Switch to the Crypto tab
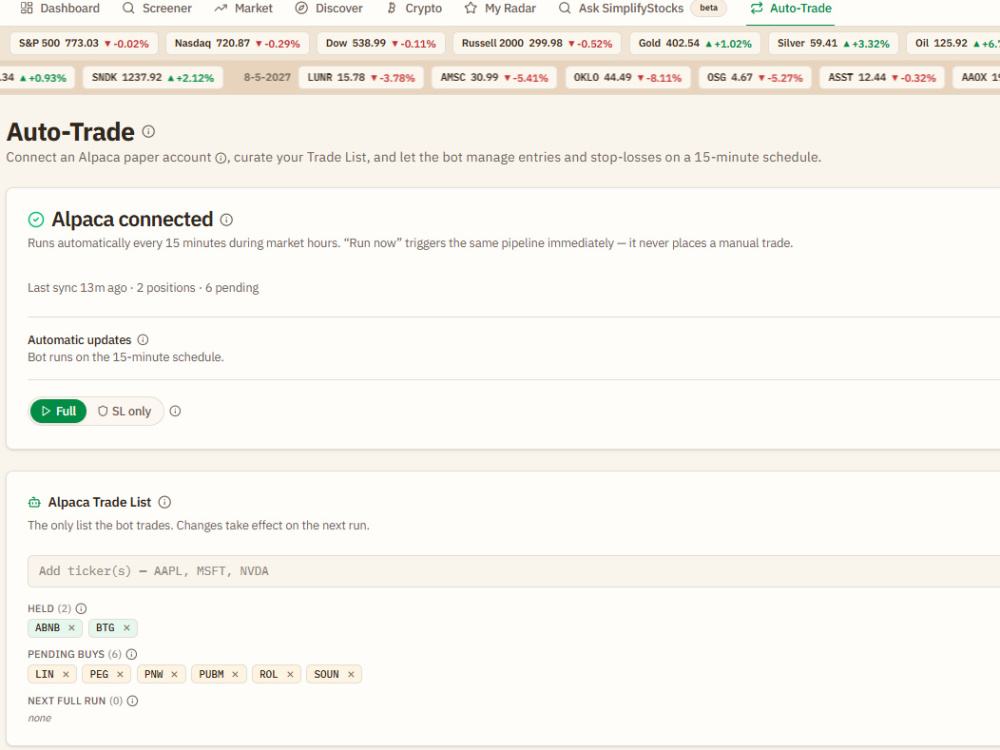The image size is (1000, 750). pyautogui.click(x=415, y=8)
